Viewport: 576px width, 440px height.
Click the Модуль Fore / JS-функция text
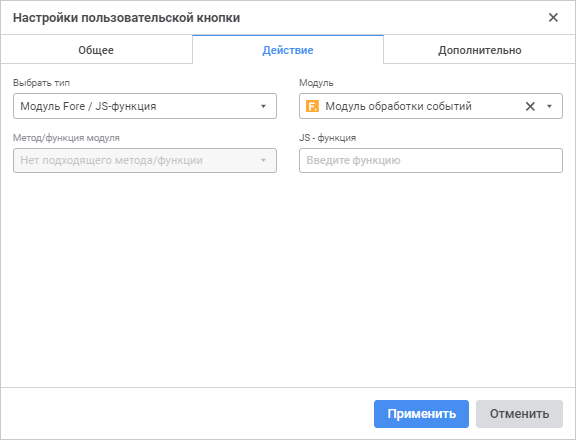coord(88,106)
